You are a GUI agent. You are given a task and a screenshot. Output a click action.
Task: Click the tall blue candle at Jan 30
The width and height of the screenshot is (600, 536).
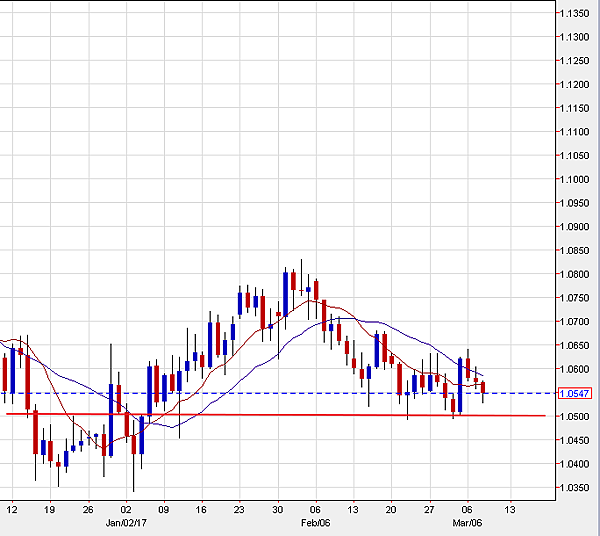point(285,294)
